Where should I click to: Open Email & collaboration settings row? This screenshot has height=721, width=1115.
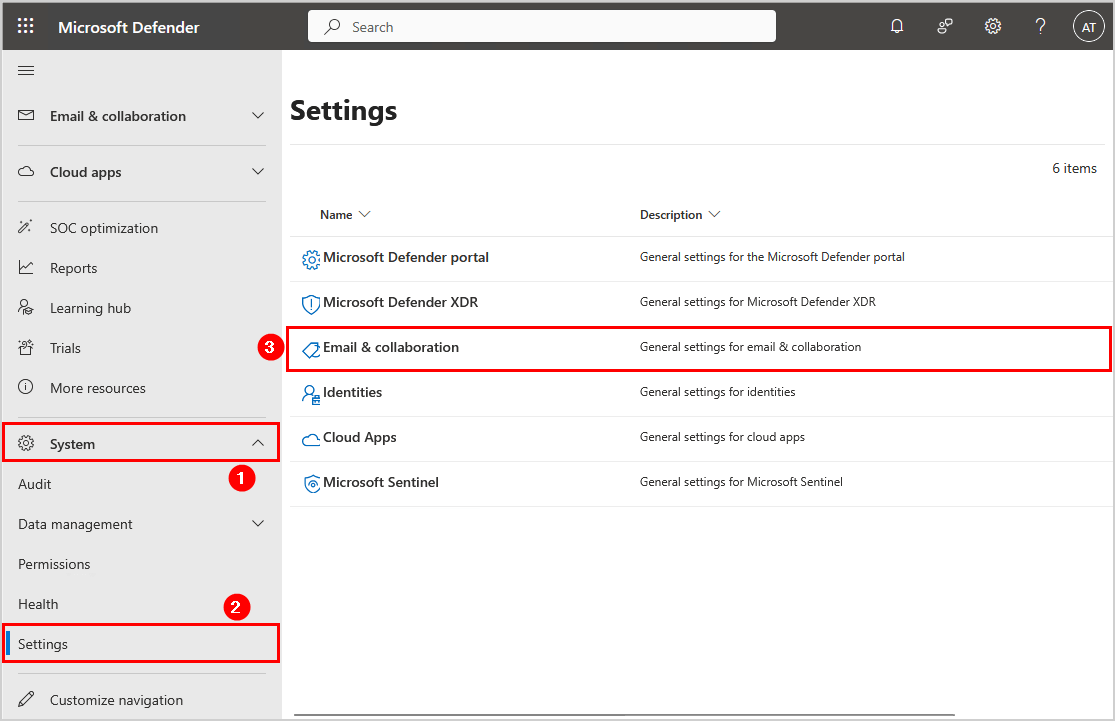pyautogui.click(x=391, y=347)
